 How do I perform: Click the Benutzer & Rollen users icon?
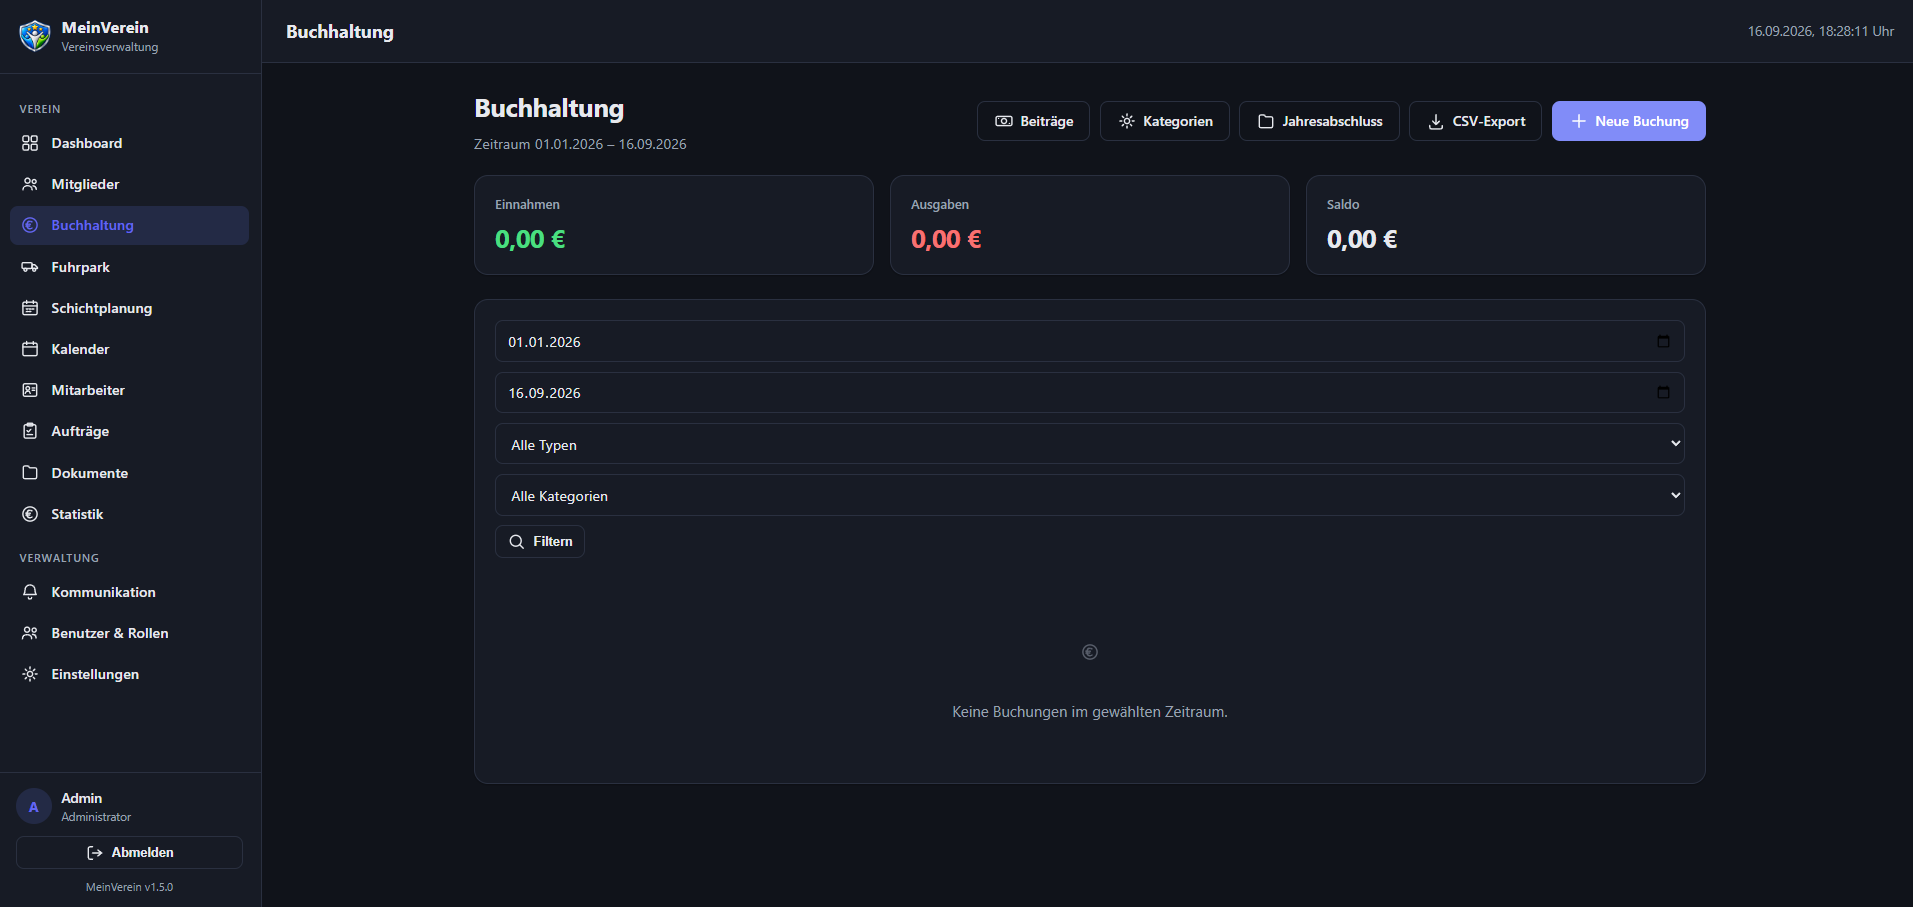click(30, 633)
